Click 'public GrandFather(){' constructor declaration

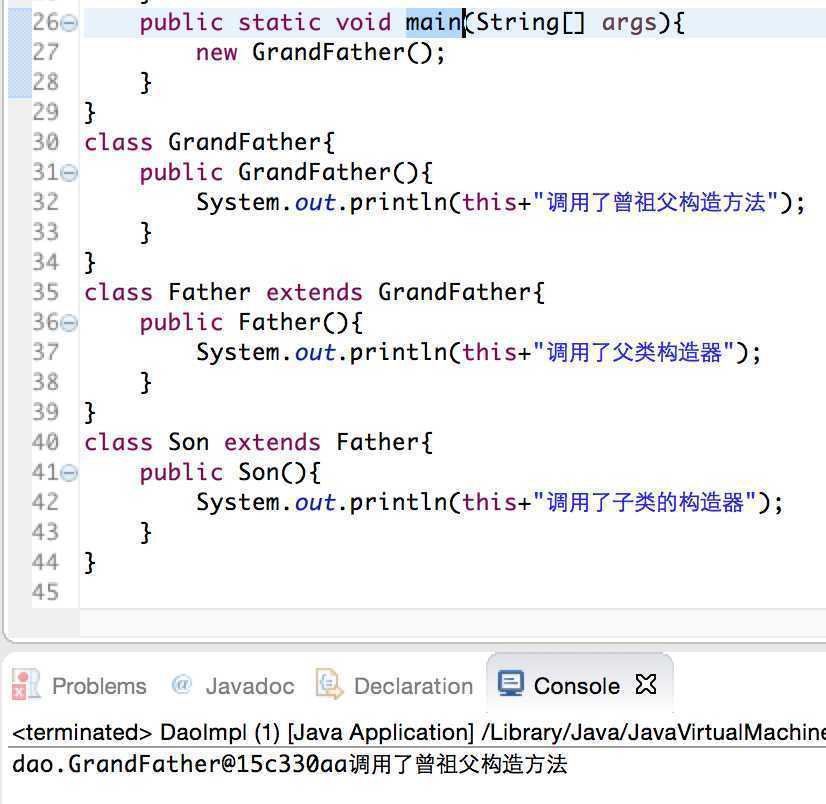tap(286, 172)
